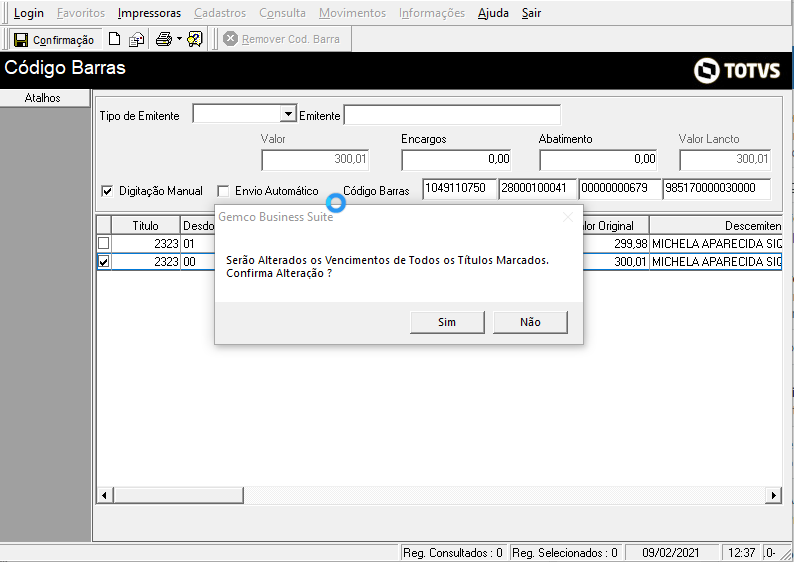
Task: Click the Encargos value field
Action: click(456, 159)
